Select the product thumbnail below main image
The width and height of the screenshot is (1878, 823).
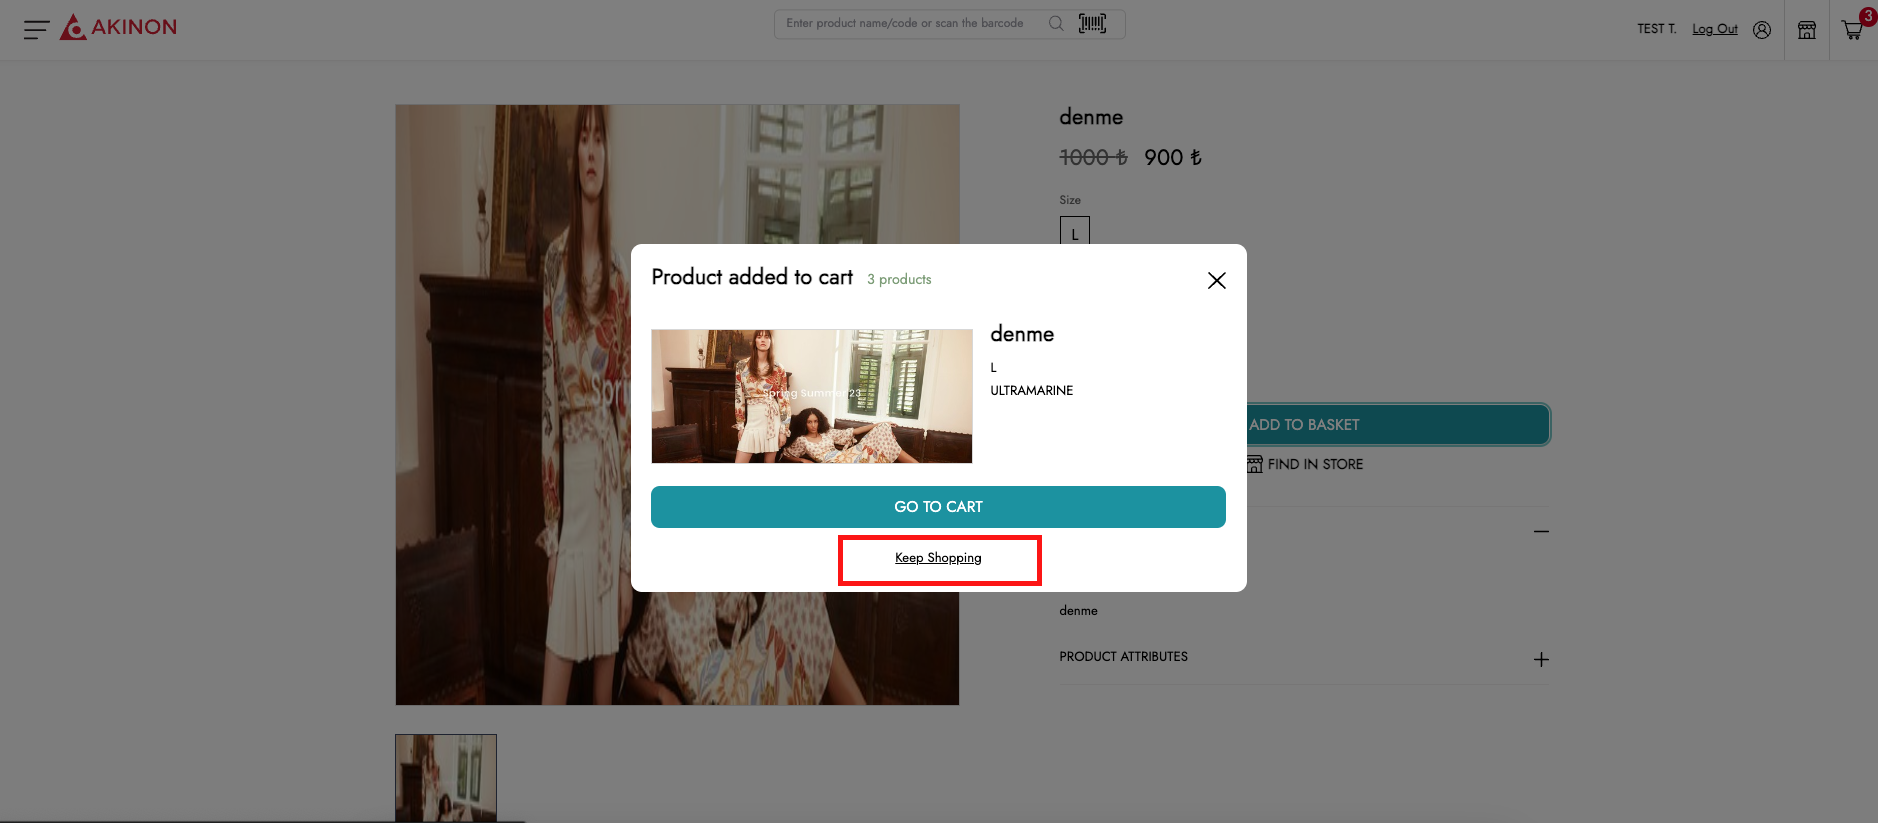(446, 778)
